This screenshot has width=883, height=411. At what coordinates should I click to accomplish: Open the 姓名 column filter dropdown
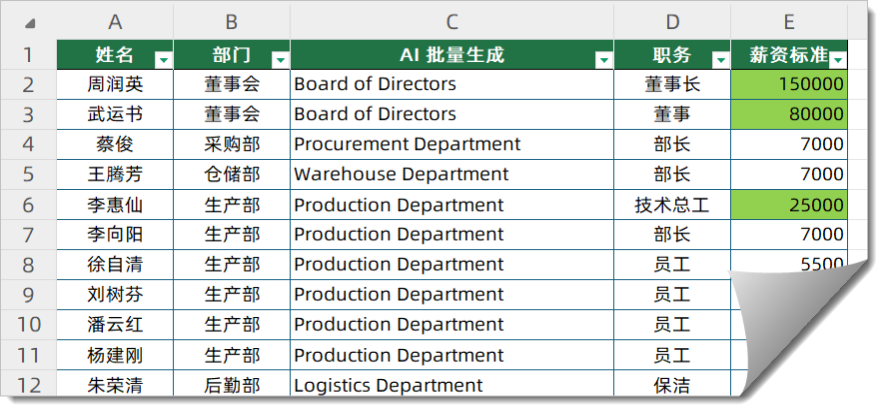pyautogui.click(x=162, y=60)
